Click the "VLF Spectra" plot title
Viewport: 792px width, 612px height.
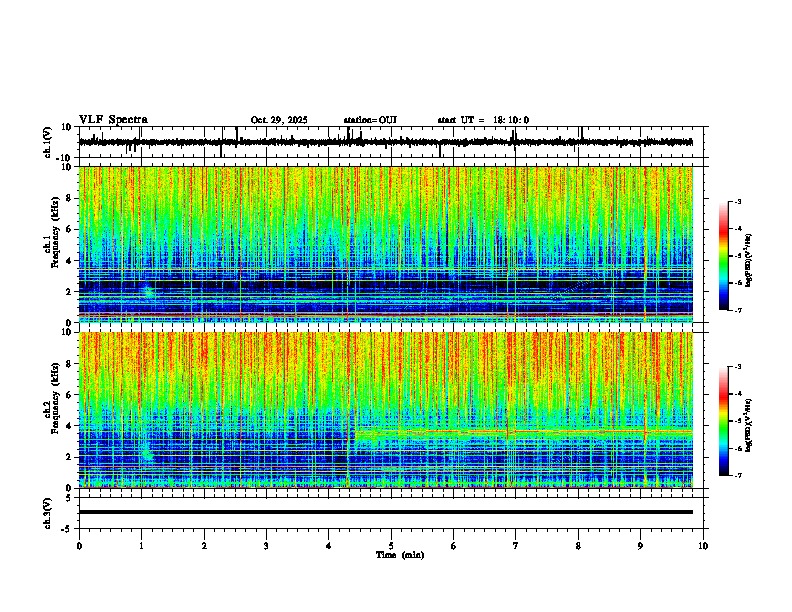[113, 120]
